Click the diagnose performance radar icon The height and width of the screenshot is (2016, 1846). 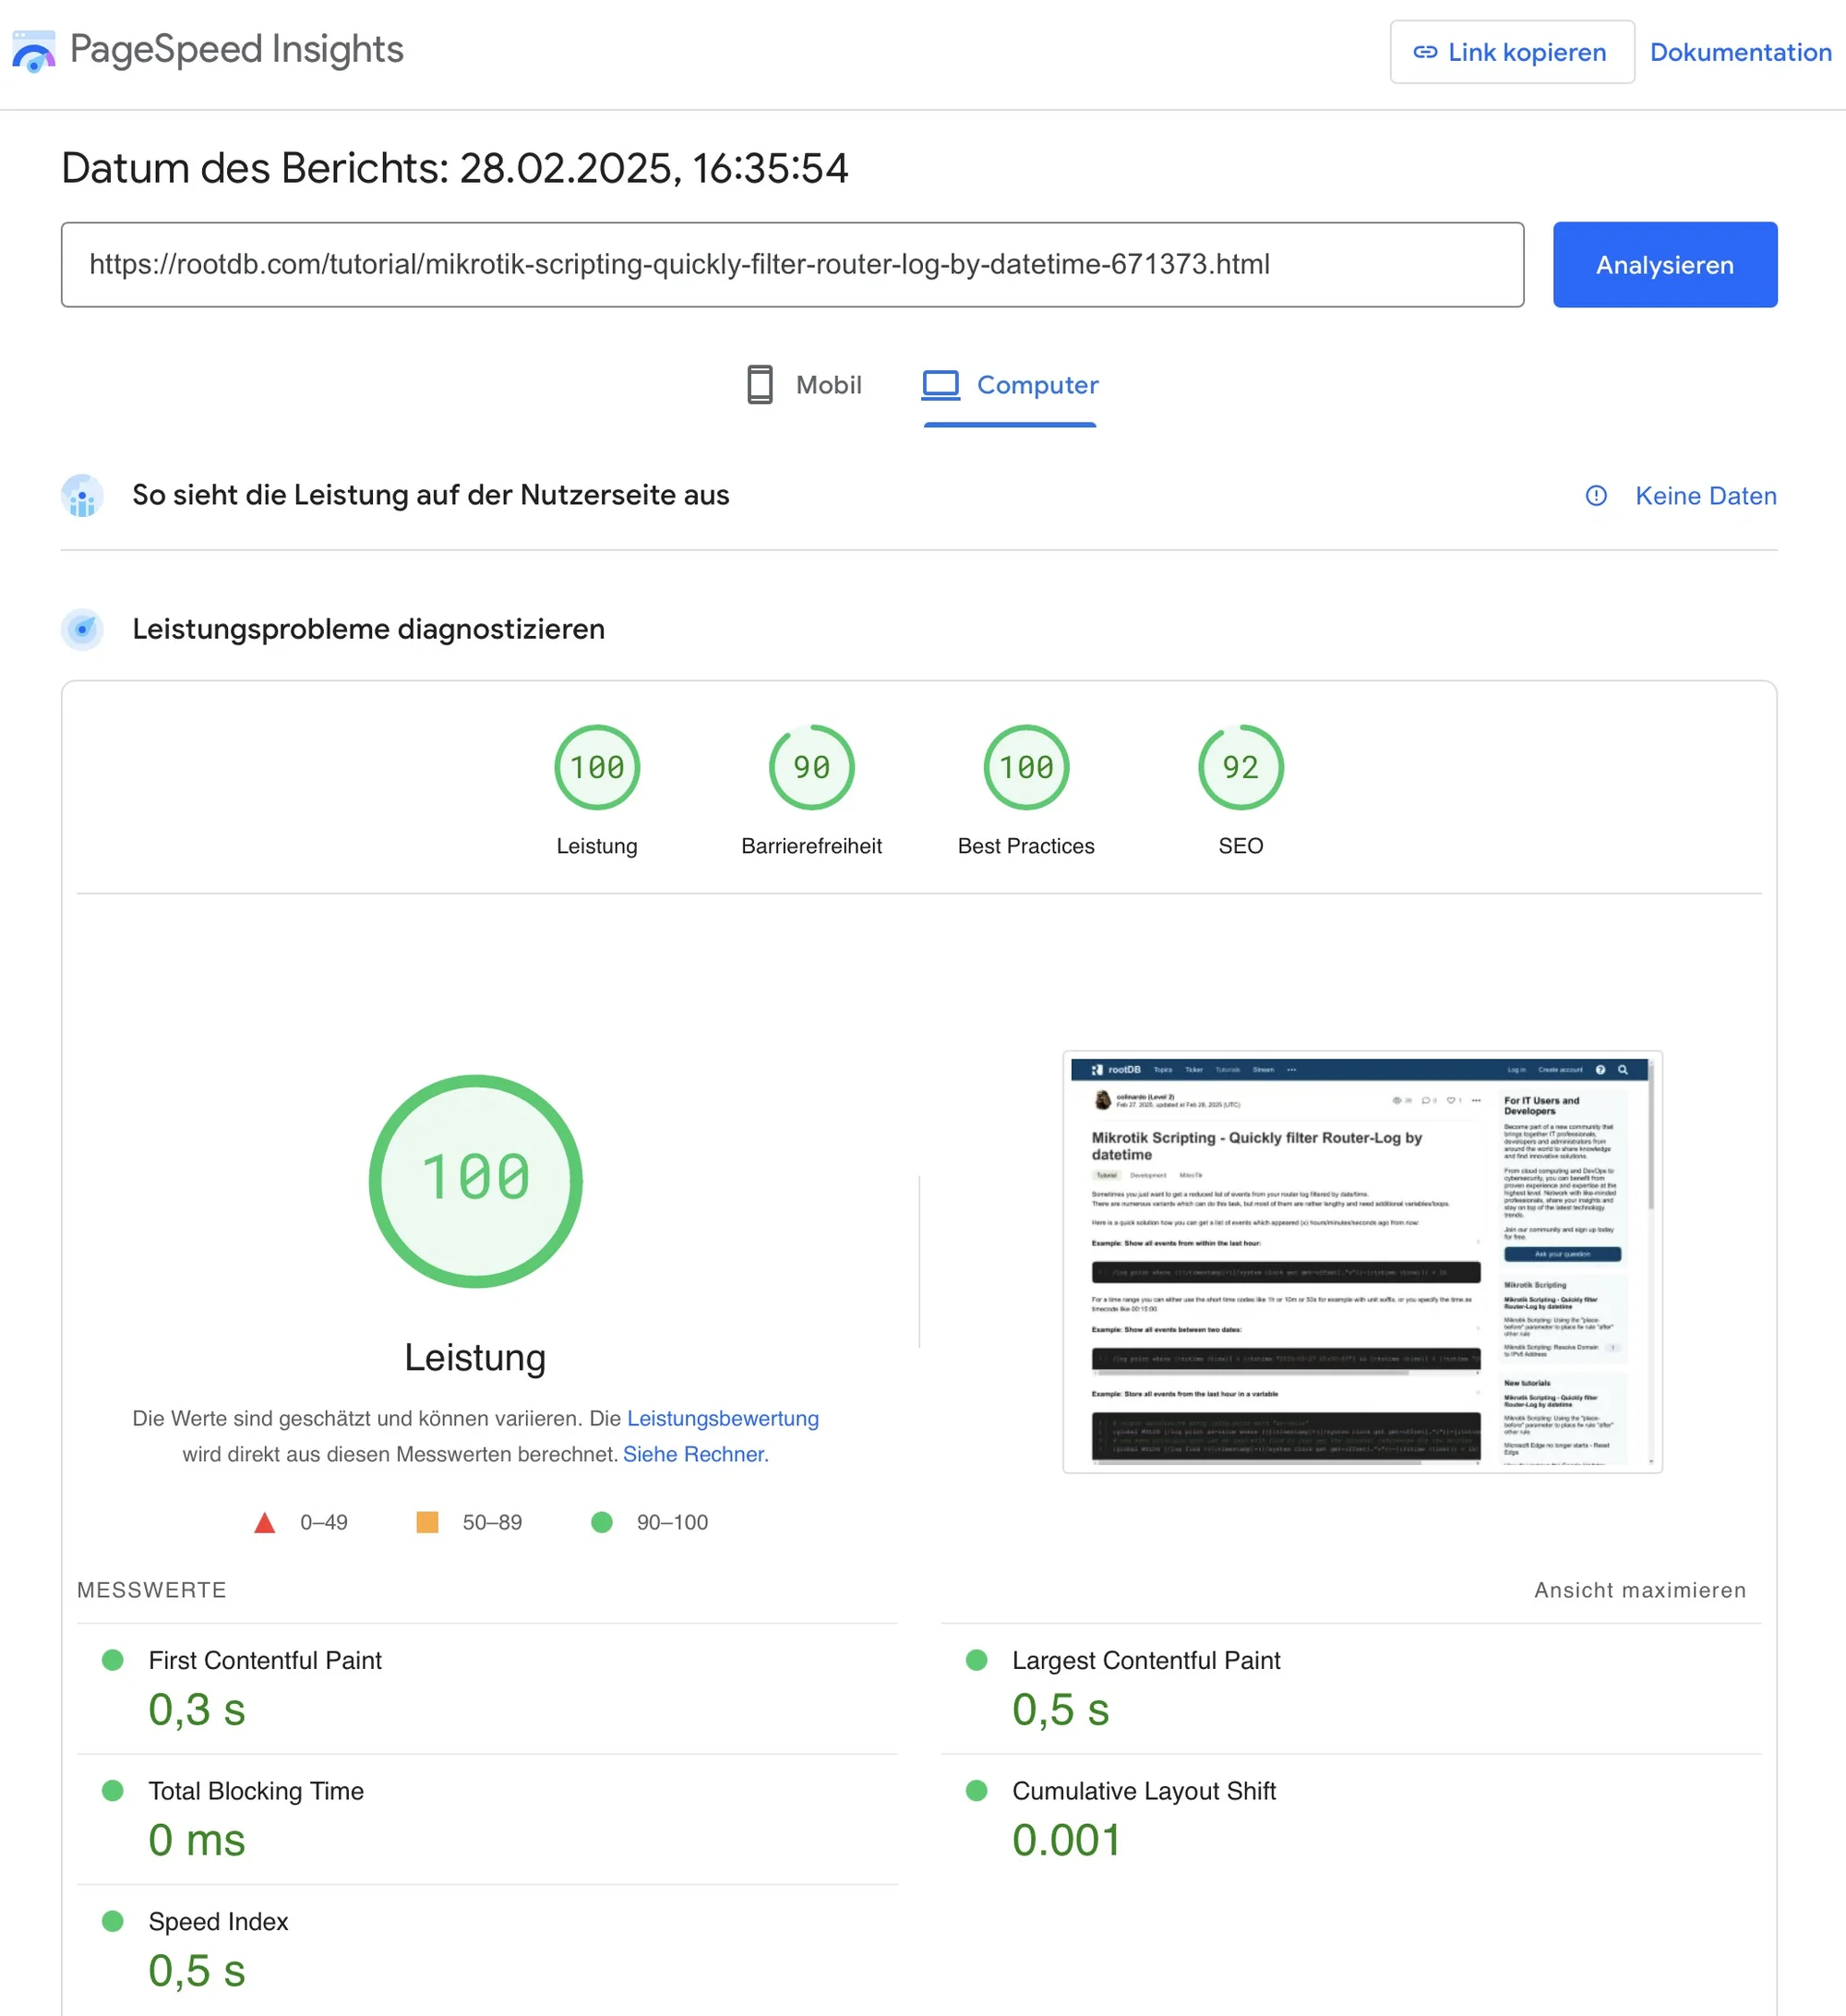tap(82, 630)
